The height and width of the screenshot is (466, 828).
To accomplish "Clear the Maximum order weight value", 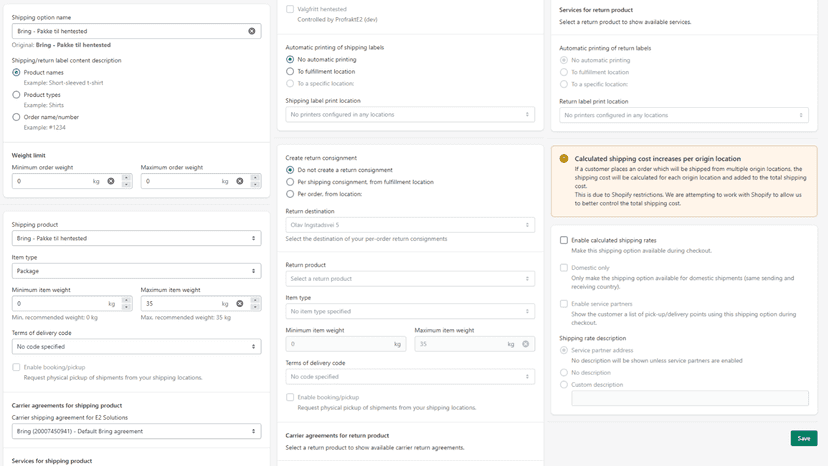I will [x=240, y=181].
